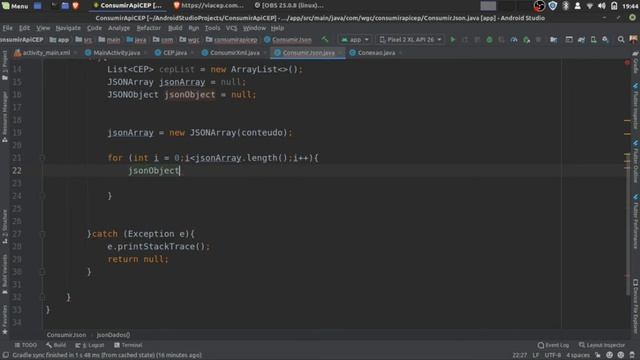Open the File menu
The width and height of the screenshot is (640, 360).
7,28
